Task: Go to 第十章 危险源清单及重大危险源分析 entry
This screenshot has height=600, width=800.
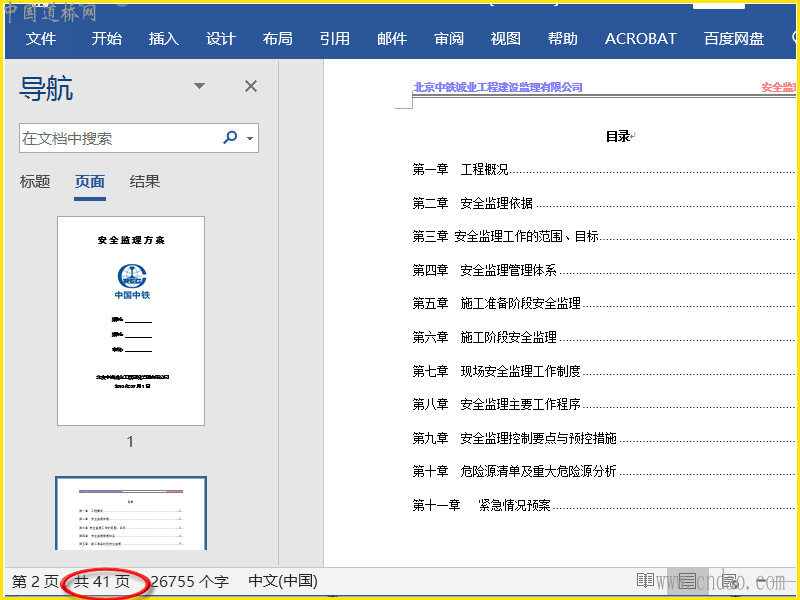Action: [514, 471]
